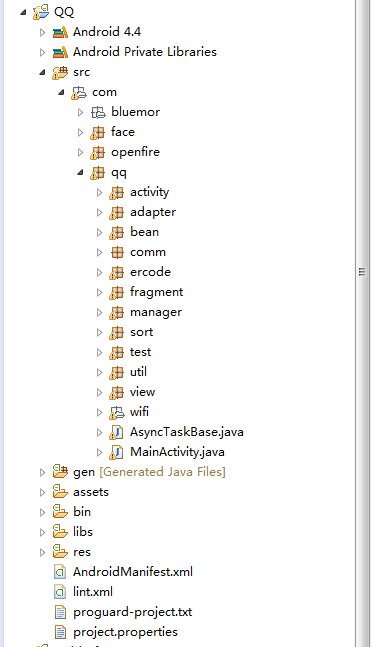The width and height of the screenshot is (375, 647).
Task: Select the lint.xml file name
Action: tap(93, 592)
